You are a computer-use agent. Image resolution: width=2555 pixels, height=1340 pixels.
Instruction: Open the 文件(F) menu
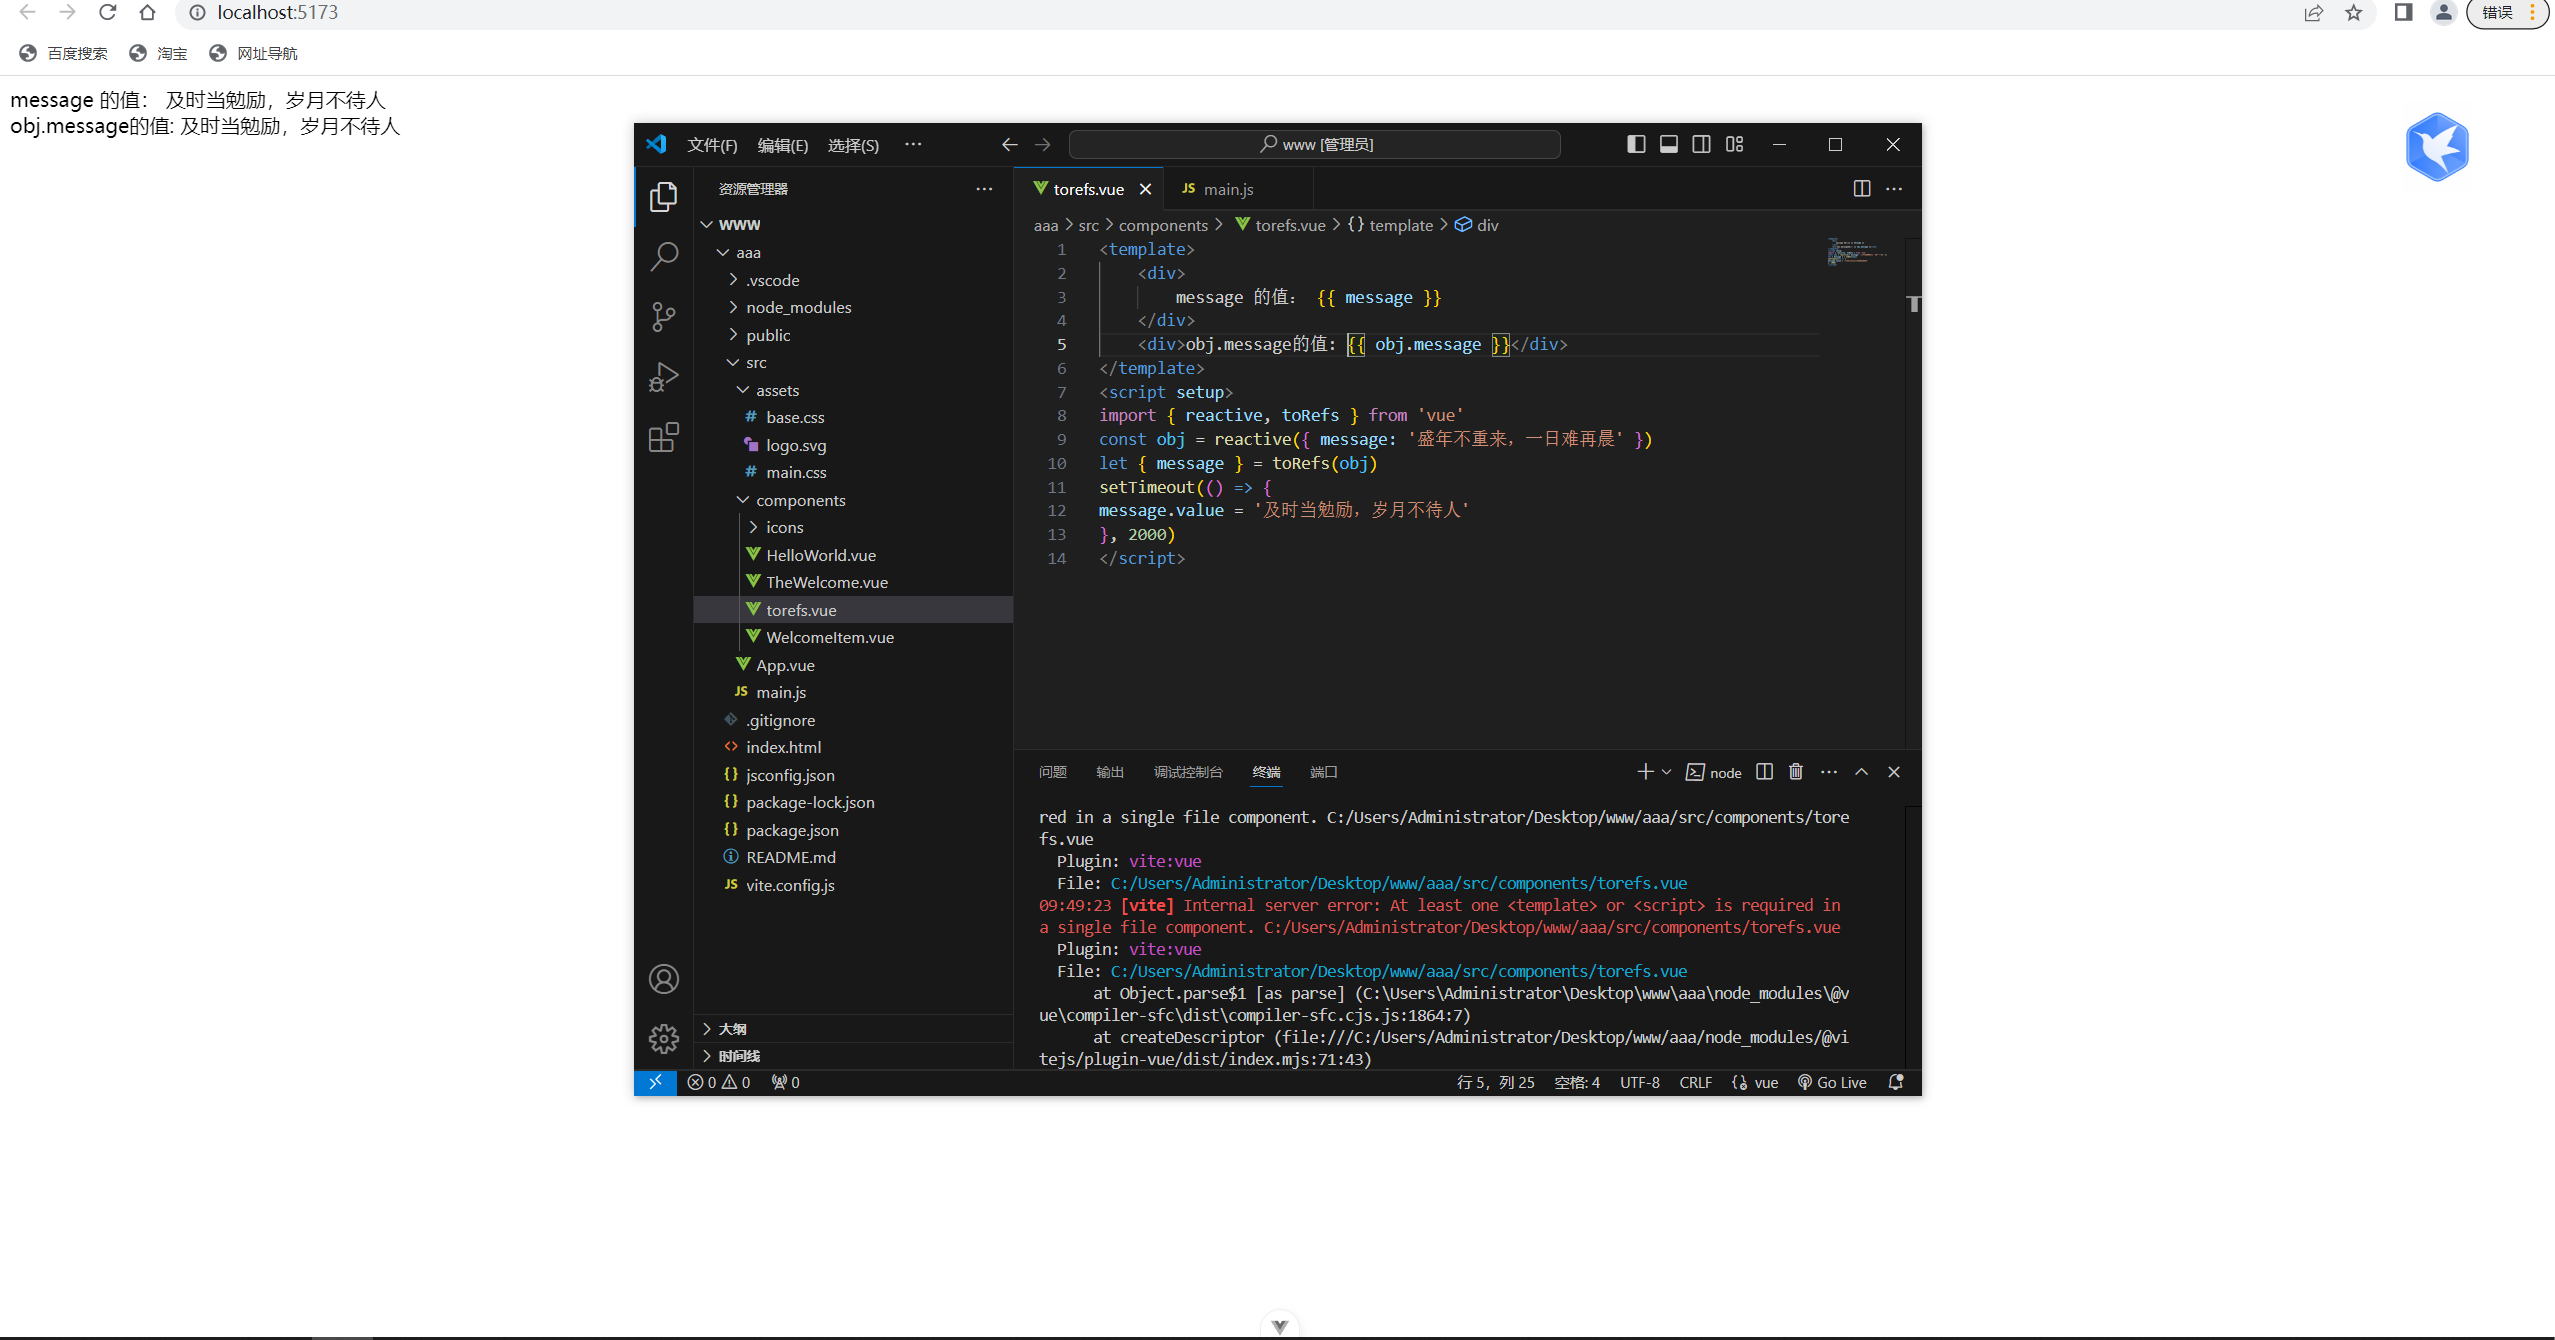pos(712,145)
